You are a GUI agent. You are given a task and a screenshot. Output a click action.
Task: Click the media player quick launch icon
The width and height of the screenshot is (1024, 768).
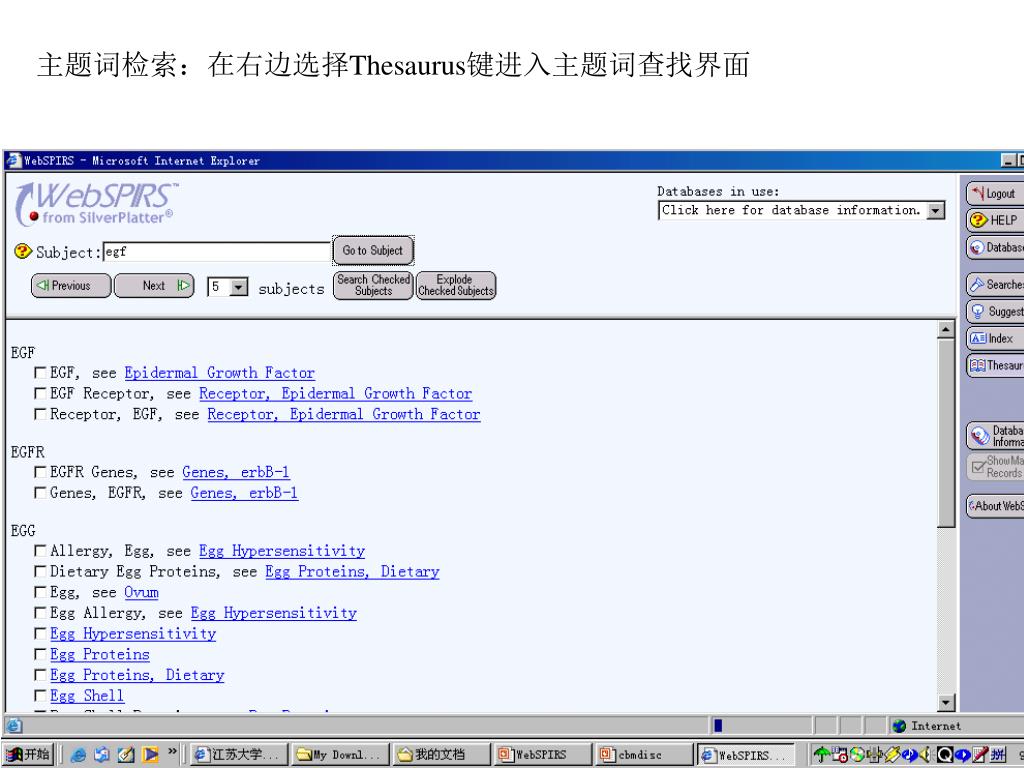pos(150,755)
